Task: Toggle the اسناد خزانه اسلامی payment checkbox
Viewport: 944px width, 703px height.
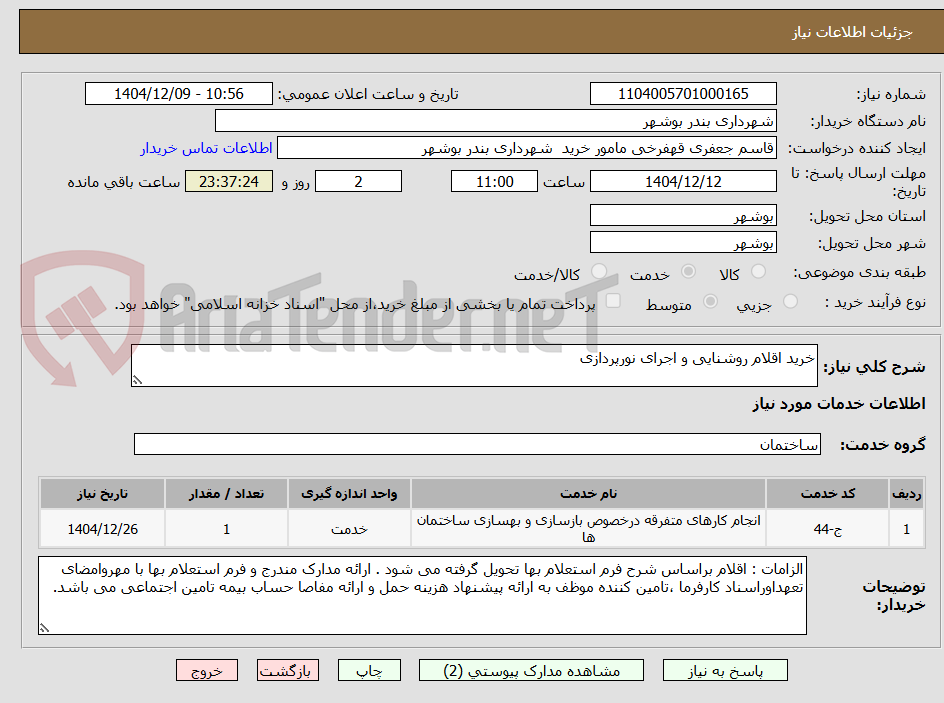Action: click(613, 300)
